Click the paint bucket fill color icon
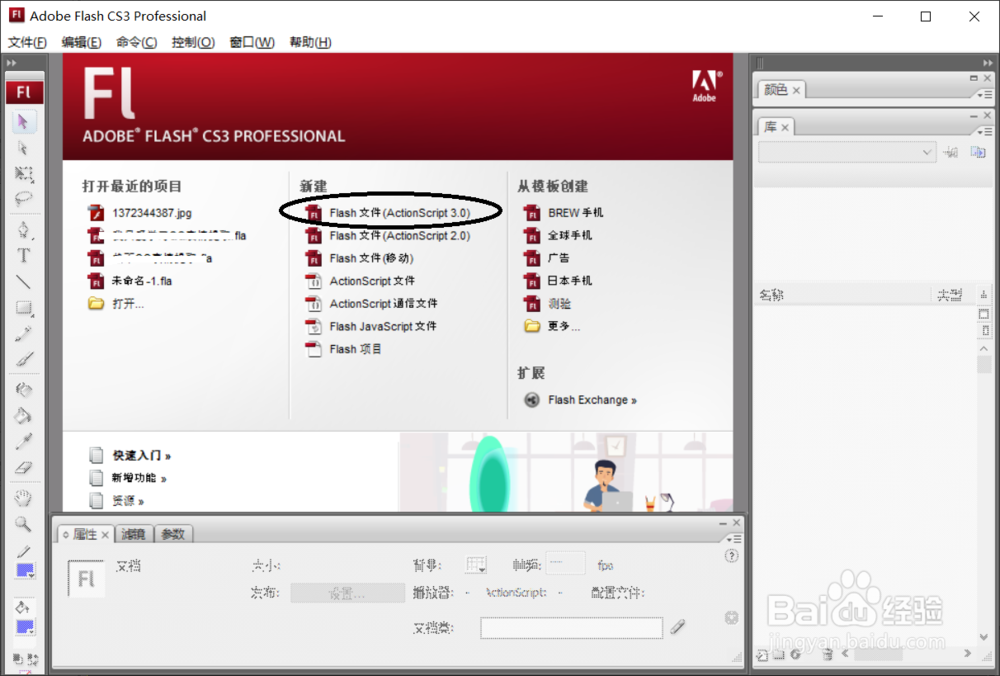The width and height of the screenshot is (1000, 676). tap(22, 606)
